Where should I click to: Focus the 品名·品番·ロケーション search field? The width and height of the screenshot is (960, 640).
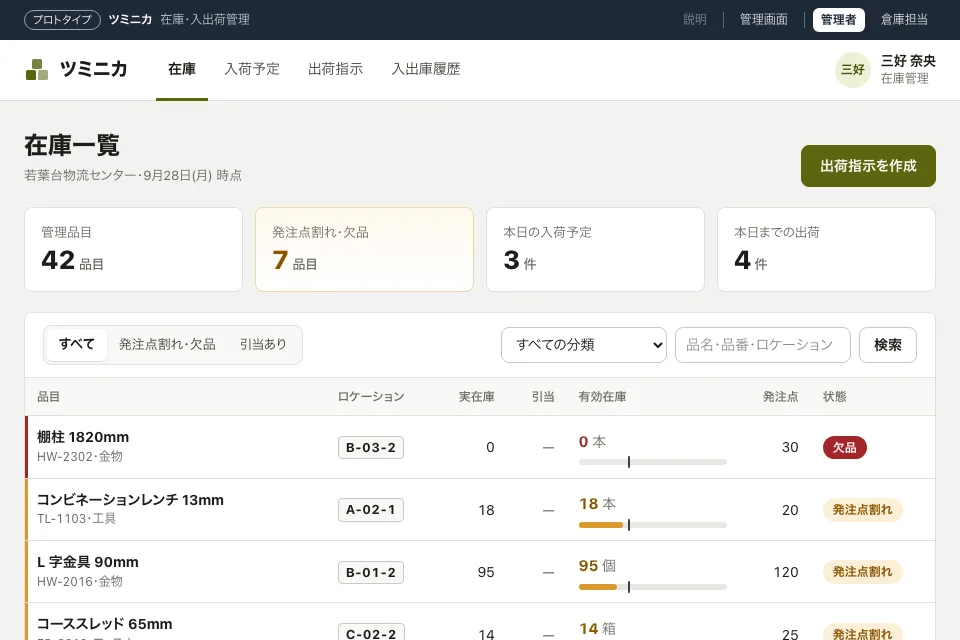tap(762, 345)
